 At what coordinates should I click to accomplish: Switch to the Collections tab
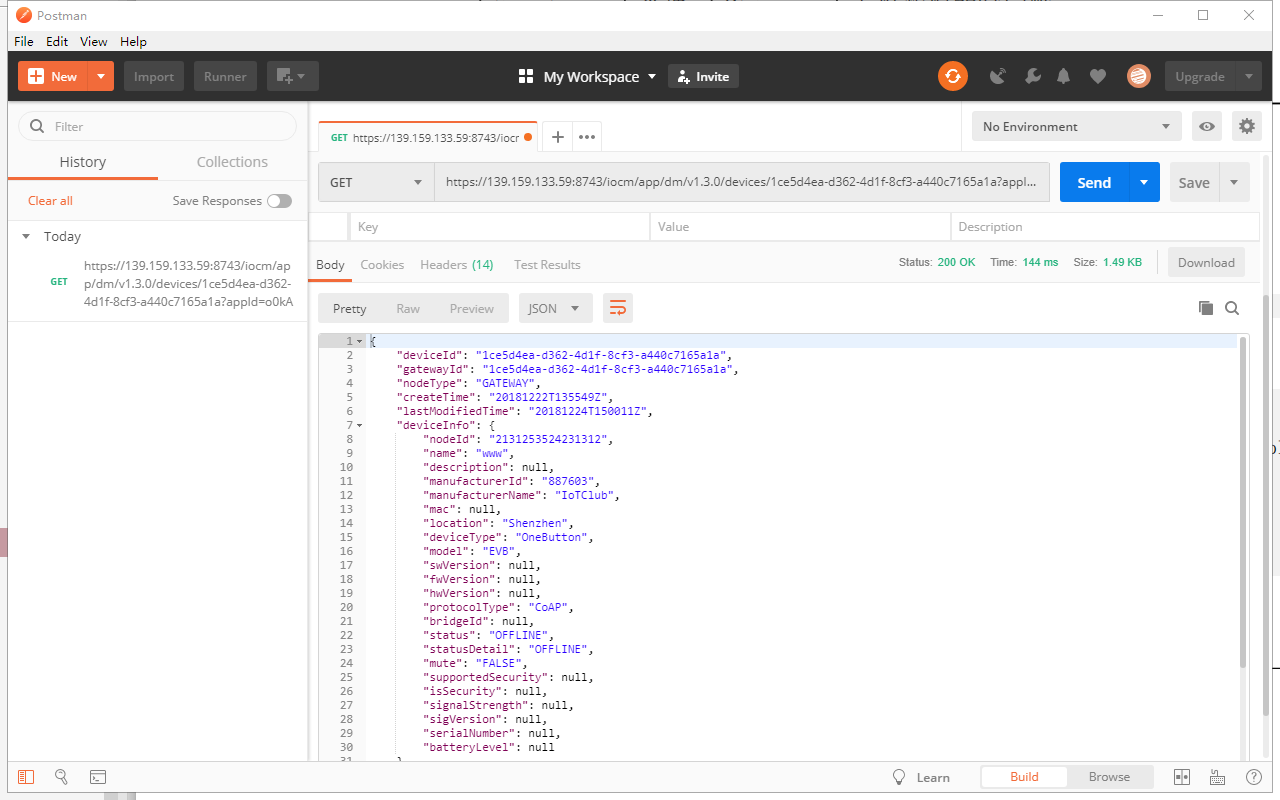click(232, 162)
